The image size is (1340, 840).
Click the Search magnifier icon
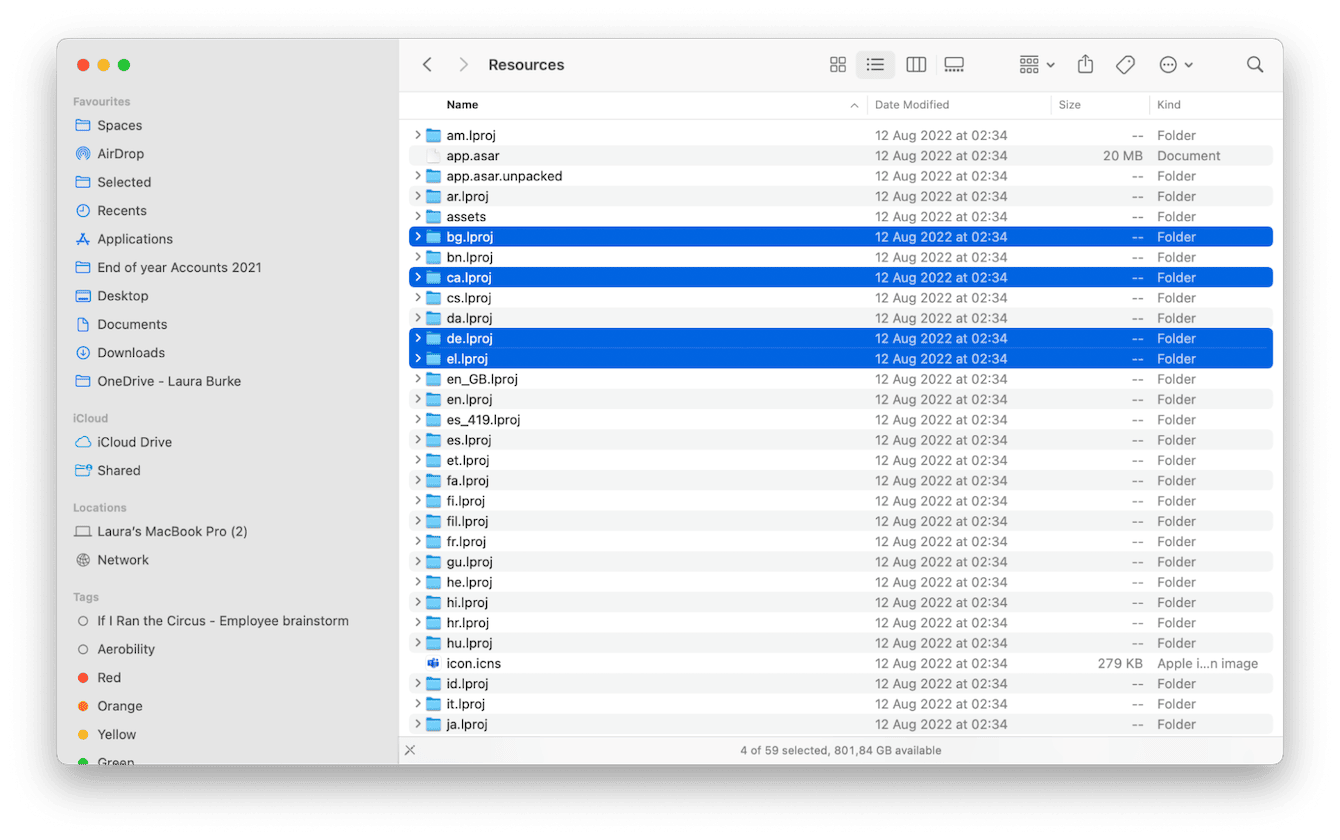[x=1255, y=65]
